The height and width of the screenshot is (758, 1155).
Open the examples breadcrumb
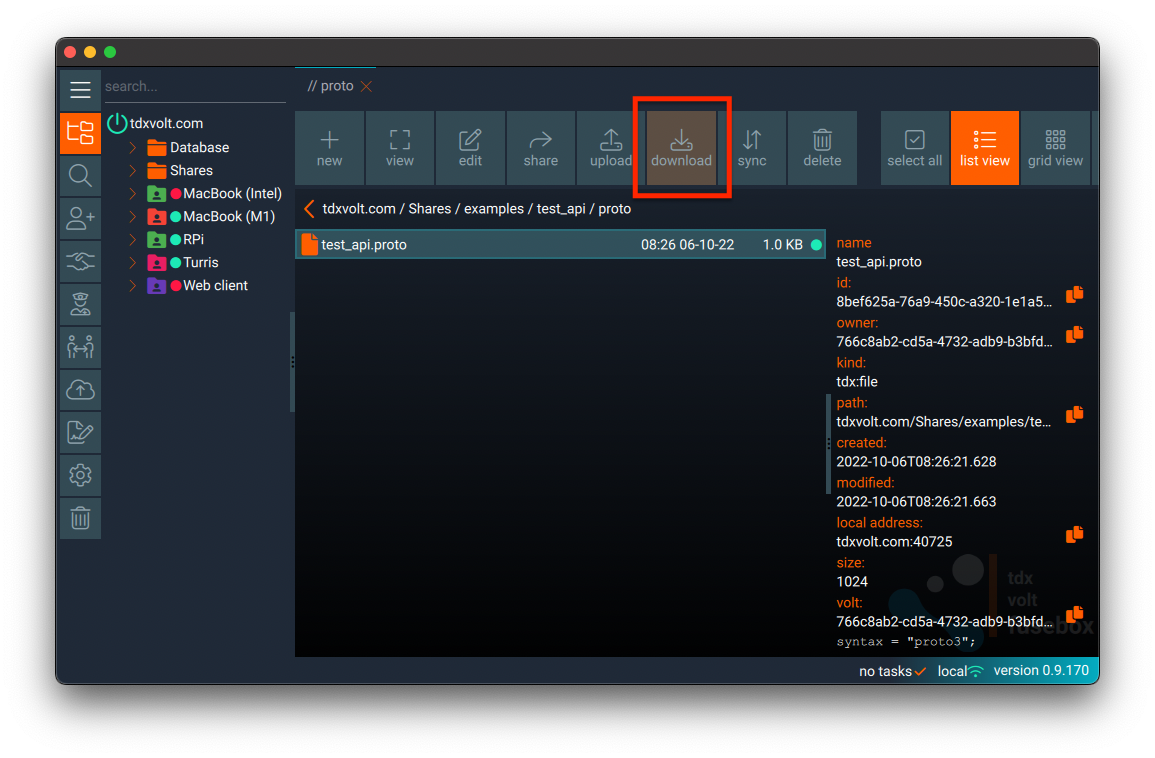click(x=494, y=209)
